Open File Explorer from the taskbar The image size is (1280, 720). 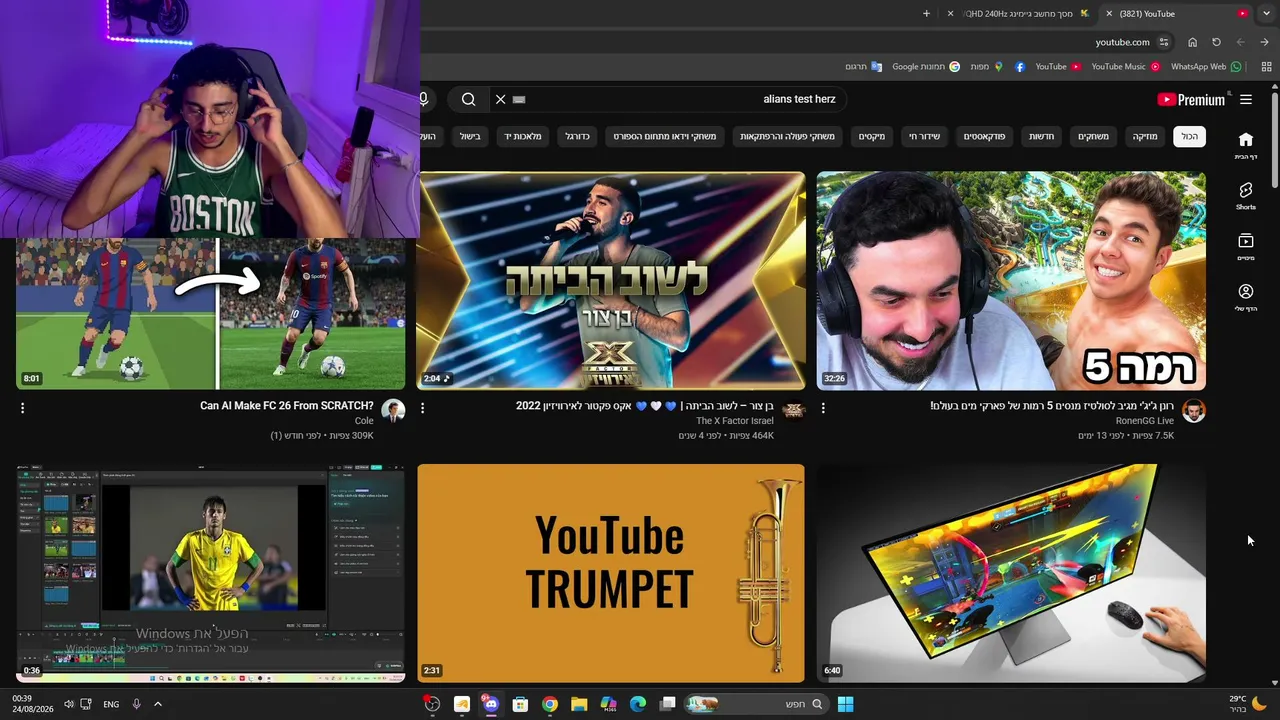click(579, 704)
